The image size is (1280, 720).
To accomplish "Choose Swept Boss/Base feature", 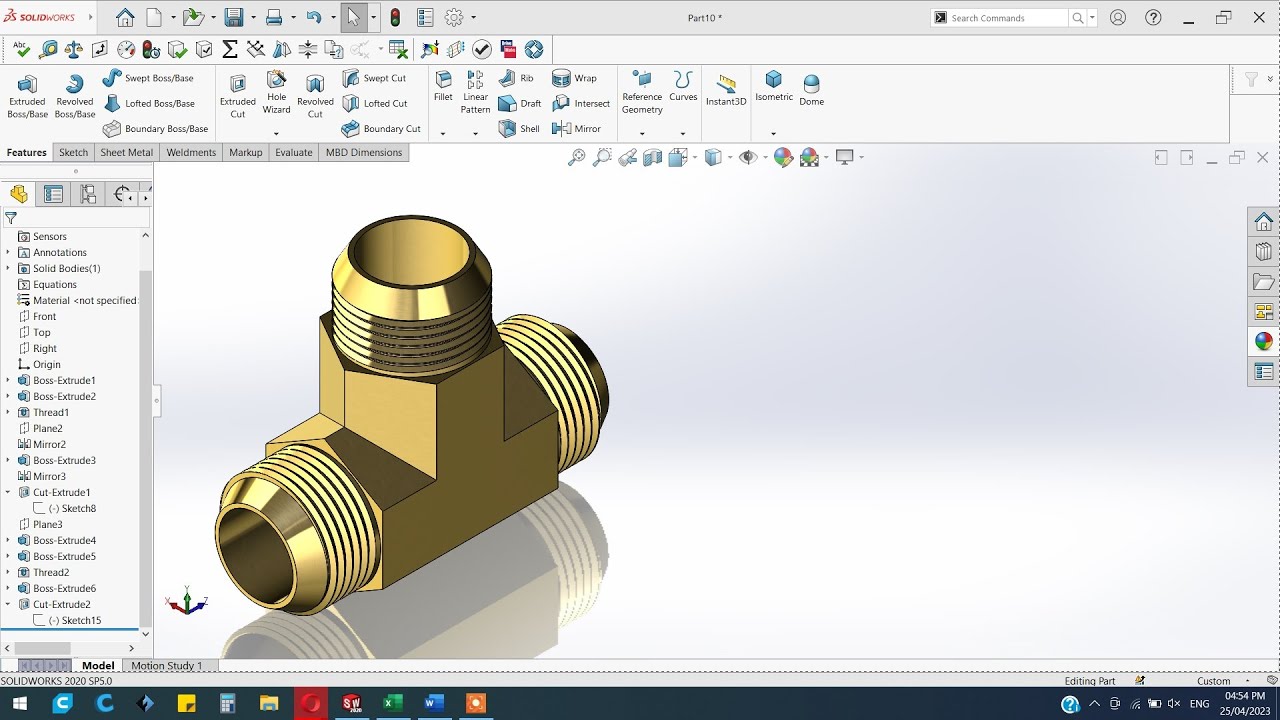I will point(148,78).
